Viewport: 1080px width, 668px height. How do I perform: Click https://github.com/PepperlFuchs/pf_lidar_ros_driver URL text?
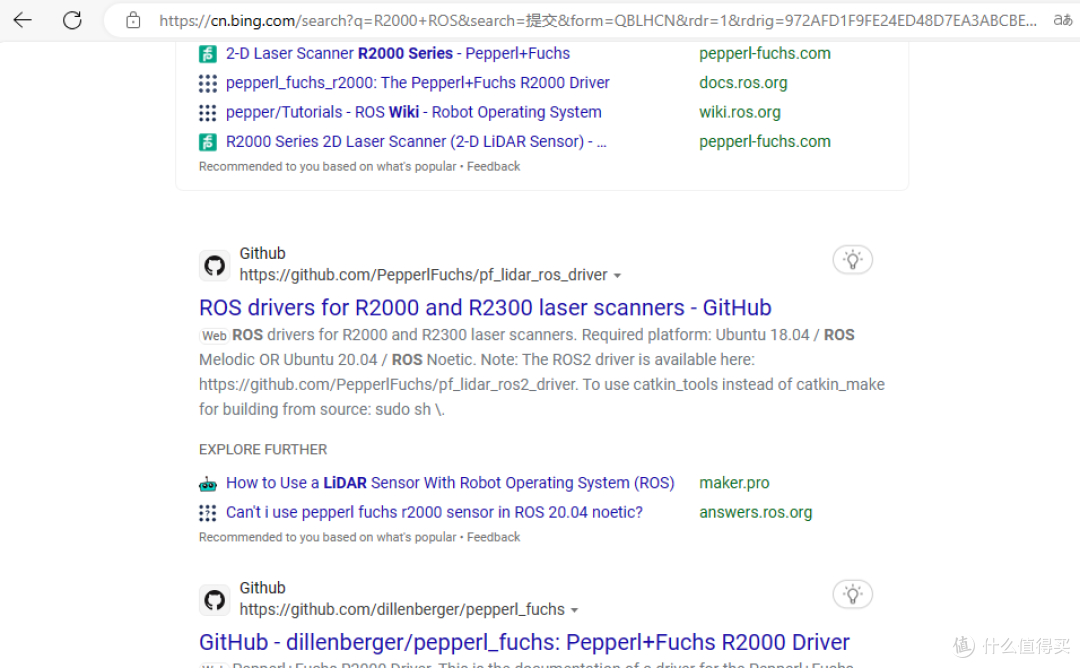[x=424, y=275]
